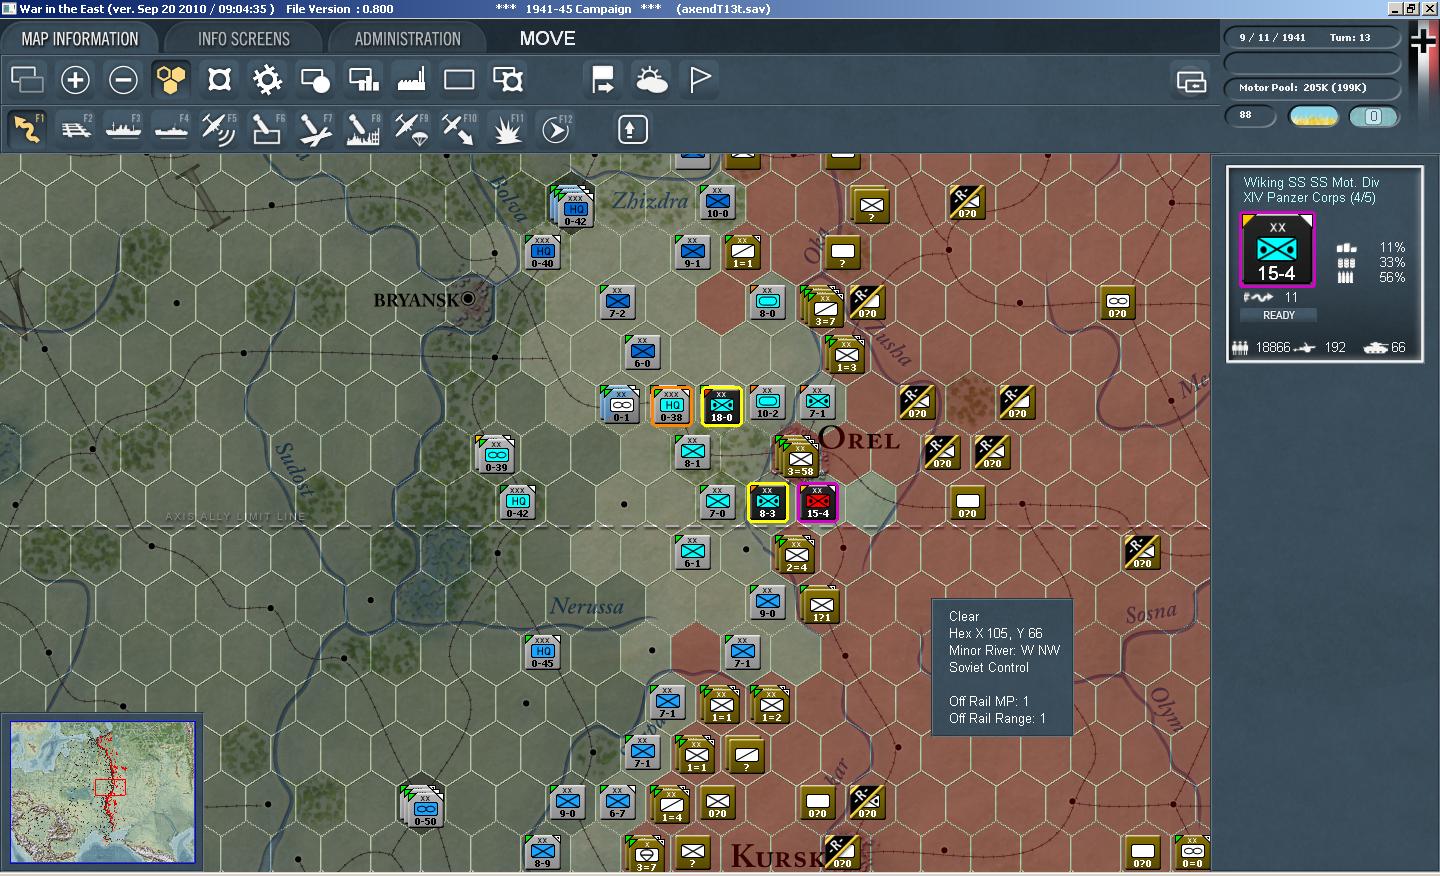Zoom in the map with plus icon
Image resolution: width=1440 pixels, height=876 pixels.
coord(75,79)
